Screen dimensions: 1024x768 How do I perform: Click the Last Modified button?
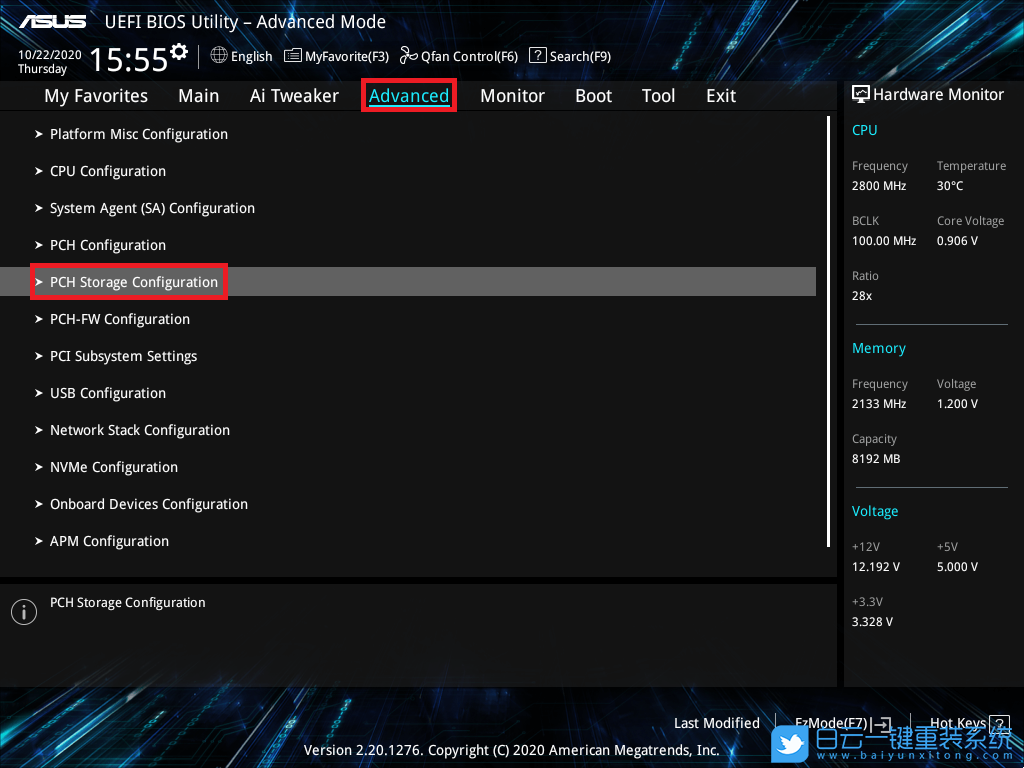click(716, 723)
